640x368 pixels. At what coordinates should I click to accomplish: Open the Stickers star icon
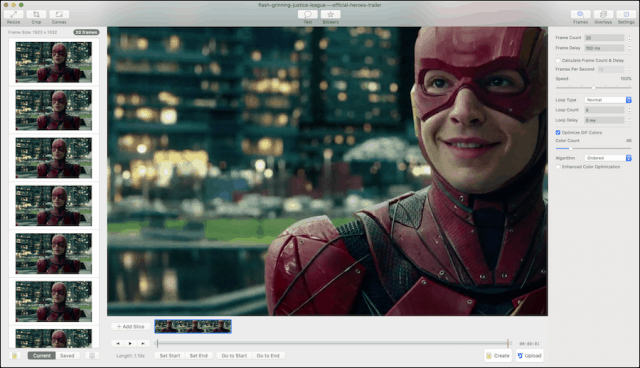331,14
